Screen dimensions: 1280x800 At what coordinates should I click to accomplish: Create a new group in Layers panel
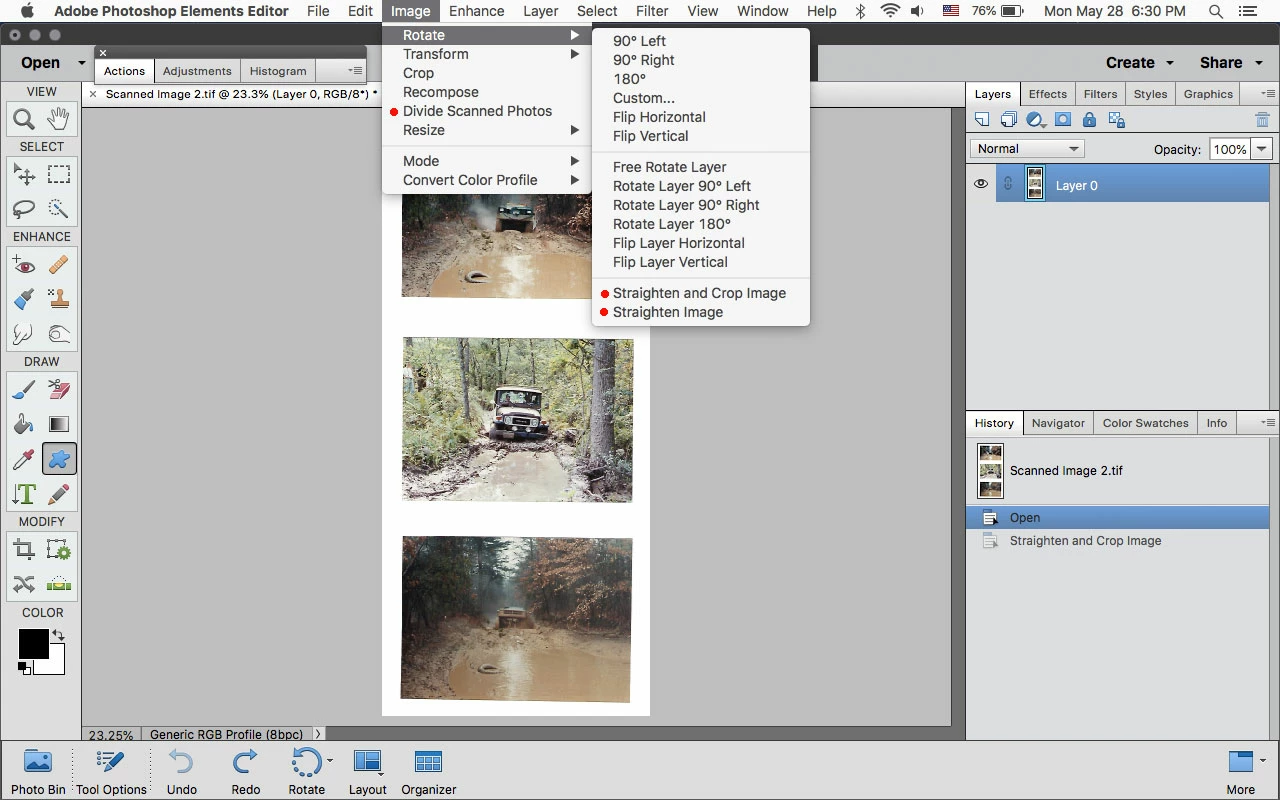(x=1009, y=120)
